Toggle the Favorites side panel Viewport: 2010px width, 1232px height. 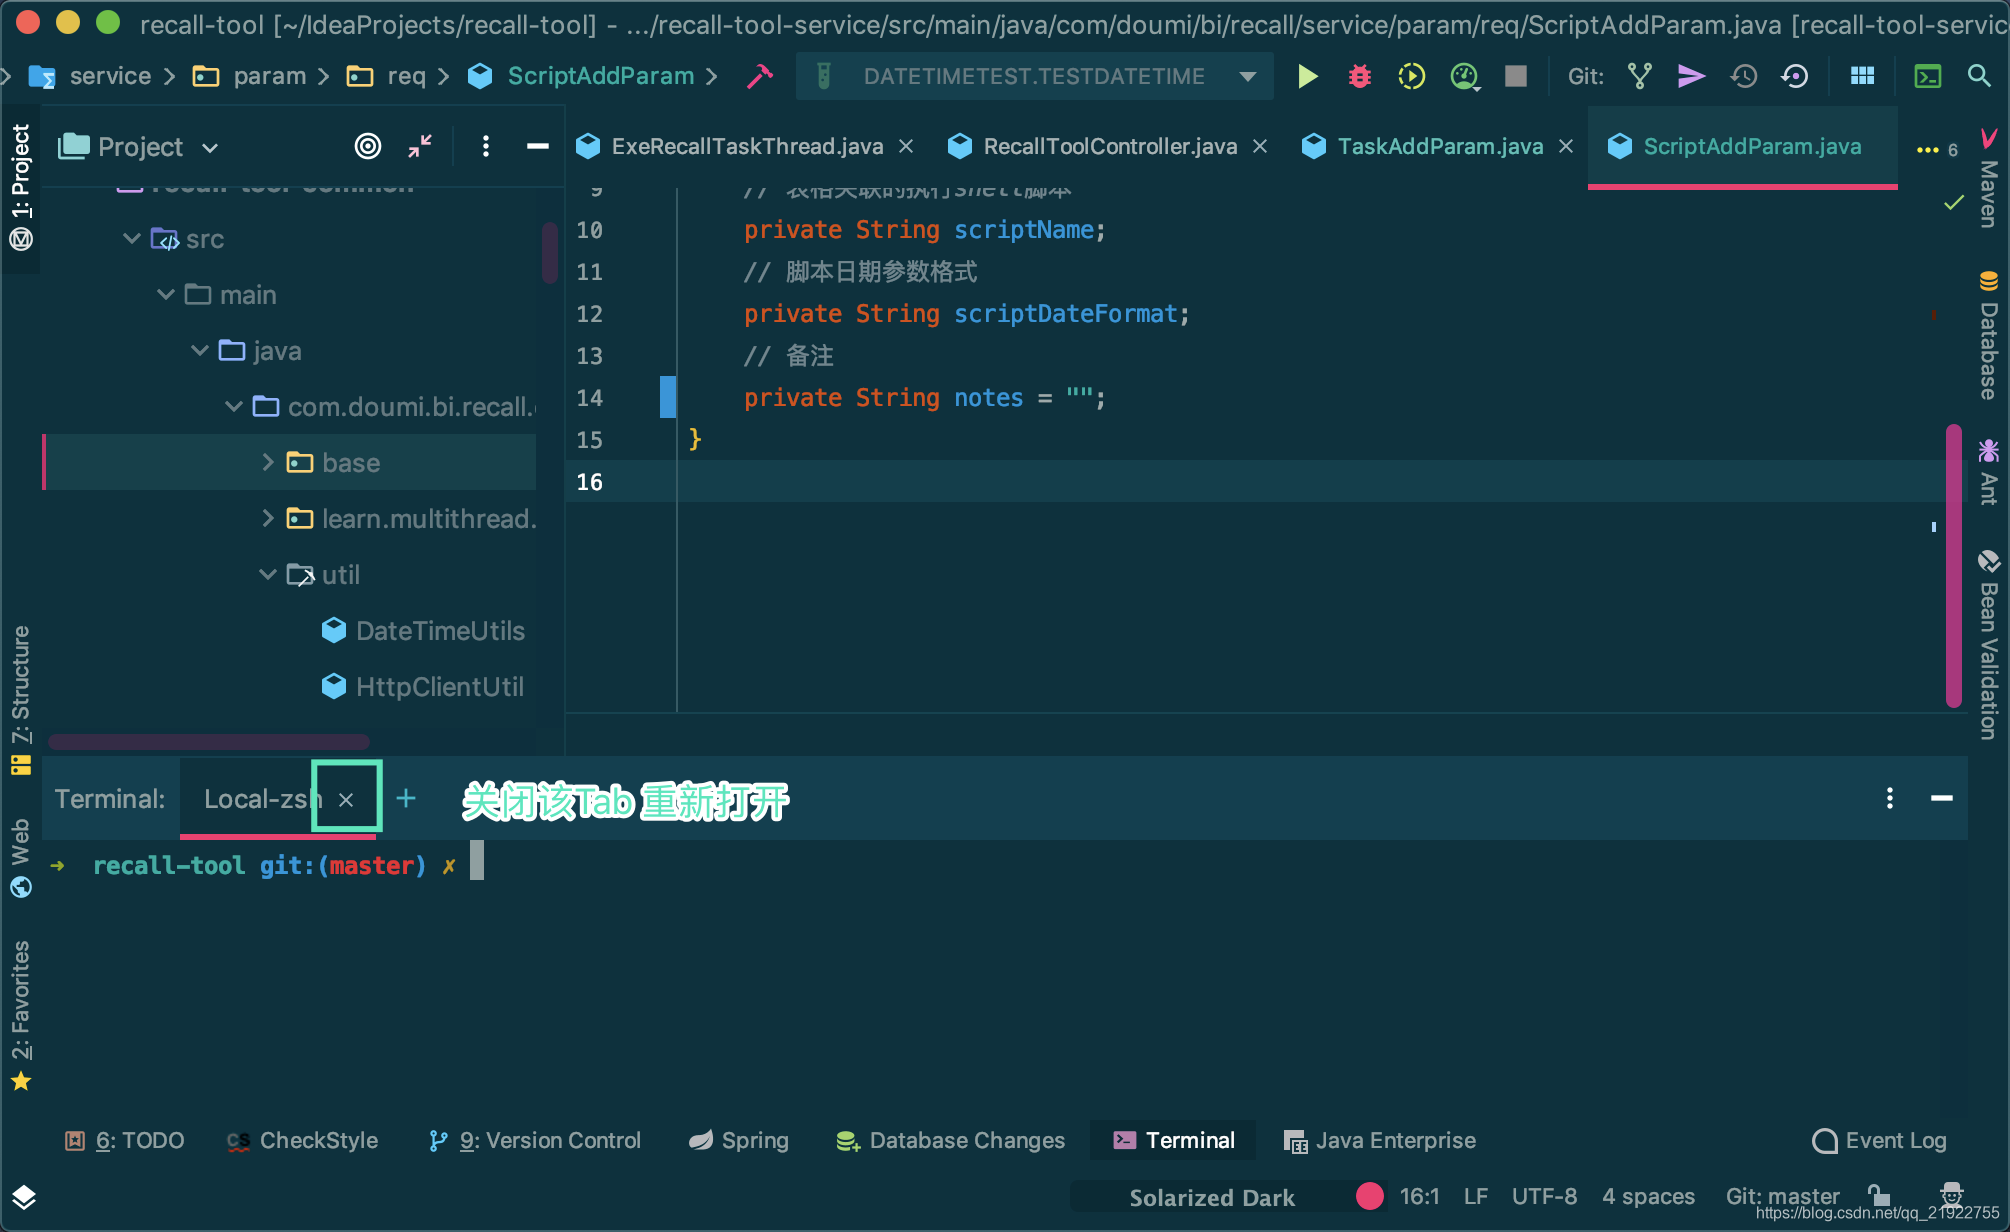coord(21,1015)
